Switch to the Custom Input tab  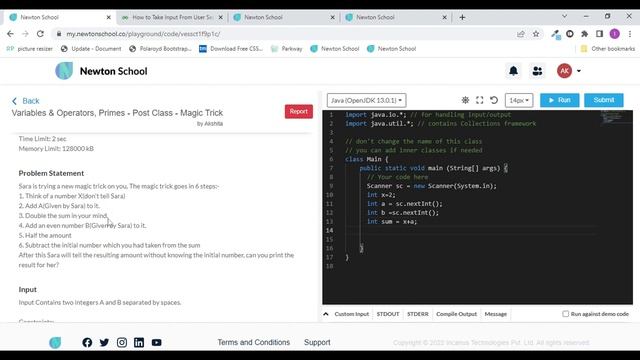tap(351, 314)
